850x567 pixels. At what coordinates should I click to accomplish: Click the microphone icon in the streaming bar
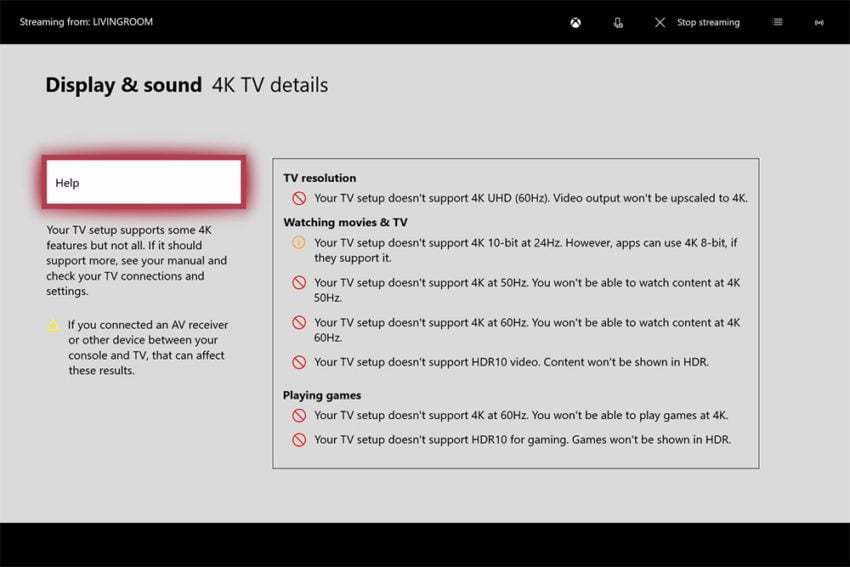pos(618,22)
